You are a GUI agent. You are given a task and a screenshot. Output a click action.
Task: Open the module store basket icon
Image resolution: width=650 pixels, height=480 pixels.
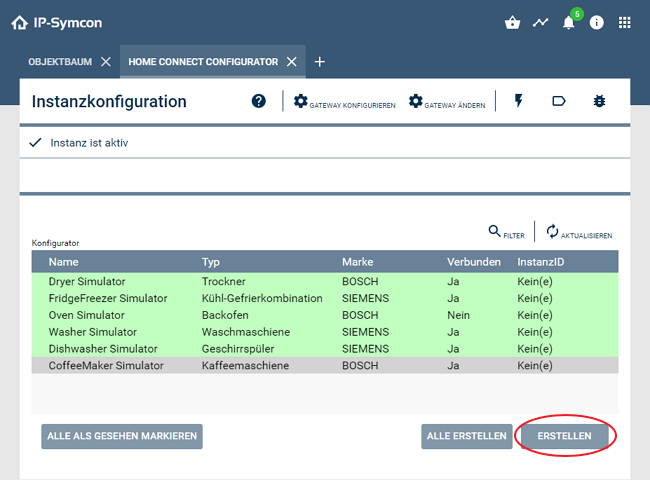pos(513,22)
